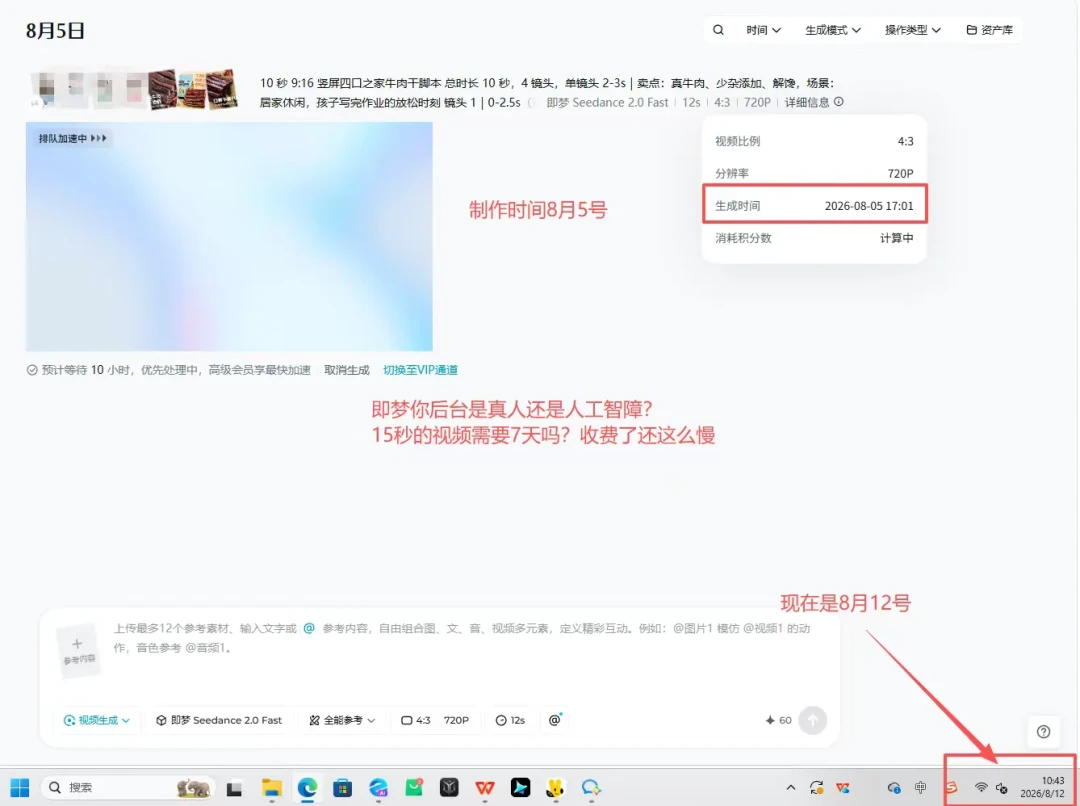Focus the prompt text input area

click(x=461, y=638)
